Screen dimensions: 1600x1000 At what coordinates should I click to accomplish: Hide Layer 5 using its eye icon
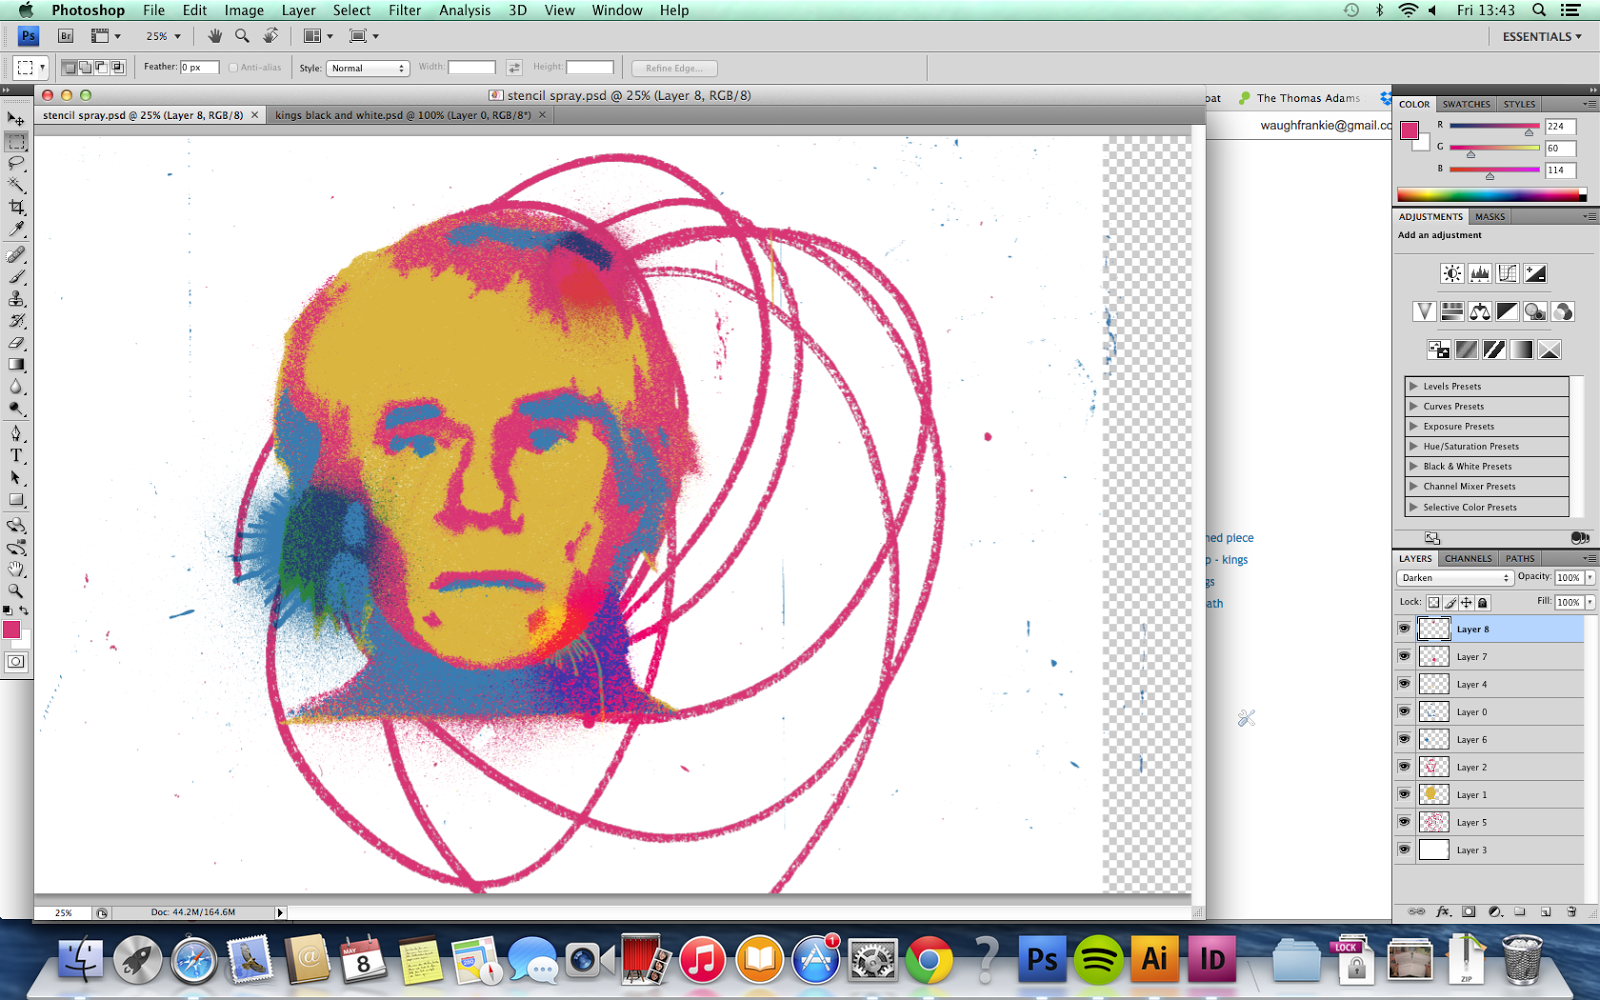click(1404, 821)
